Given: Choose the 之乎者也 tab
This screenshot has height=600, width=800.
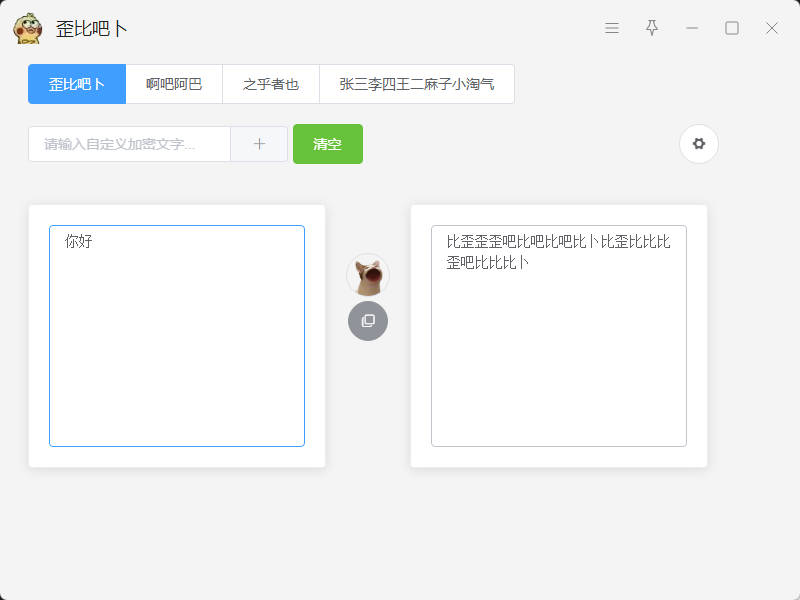Looking at the screenshot, I should 271,84.
